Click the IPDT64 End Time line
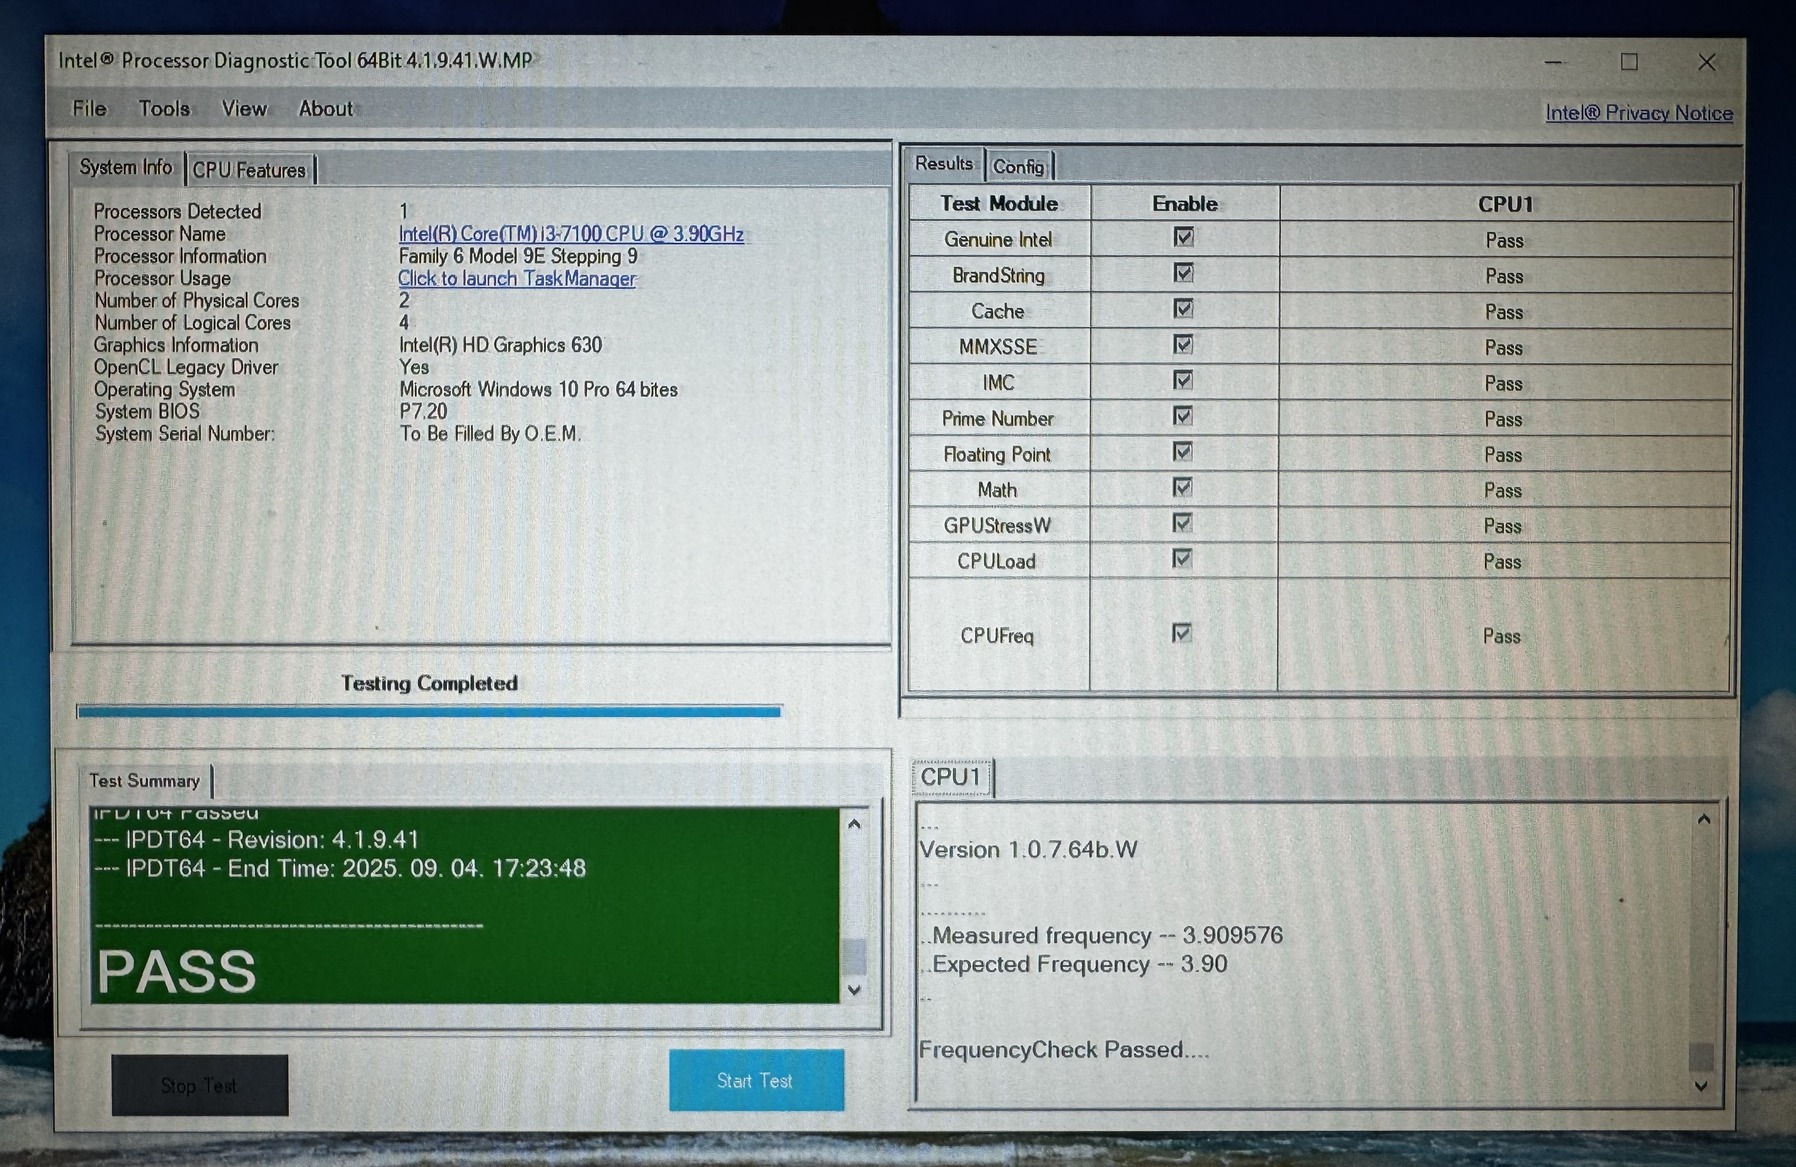The height and width of the screenshot is (1167, 1796). click(340, 868)
